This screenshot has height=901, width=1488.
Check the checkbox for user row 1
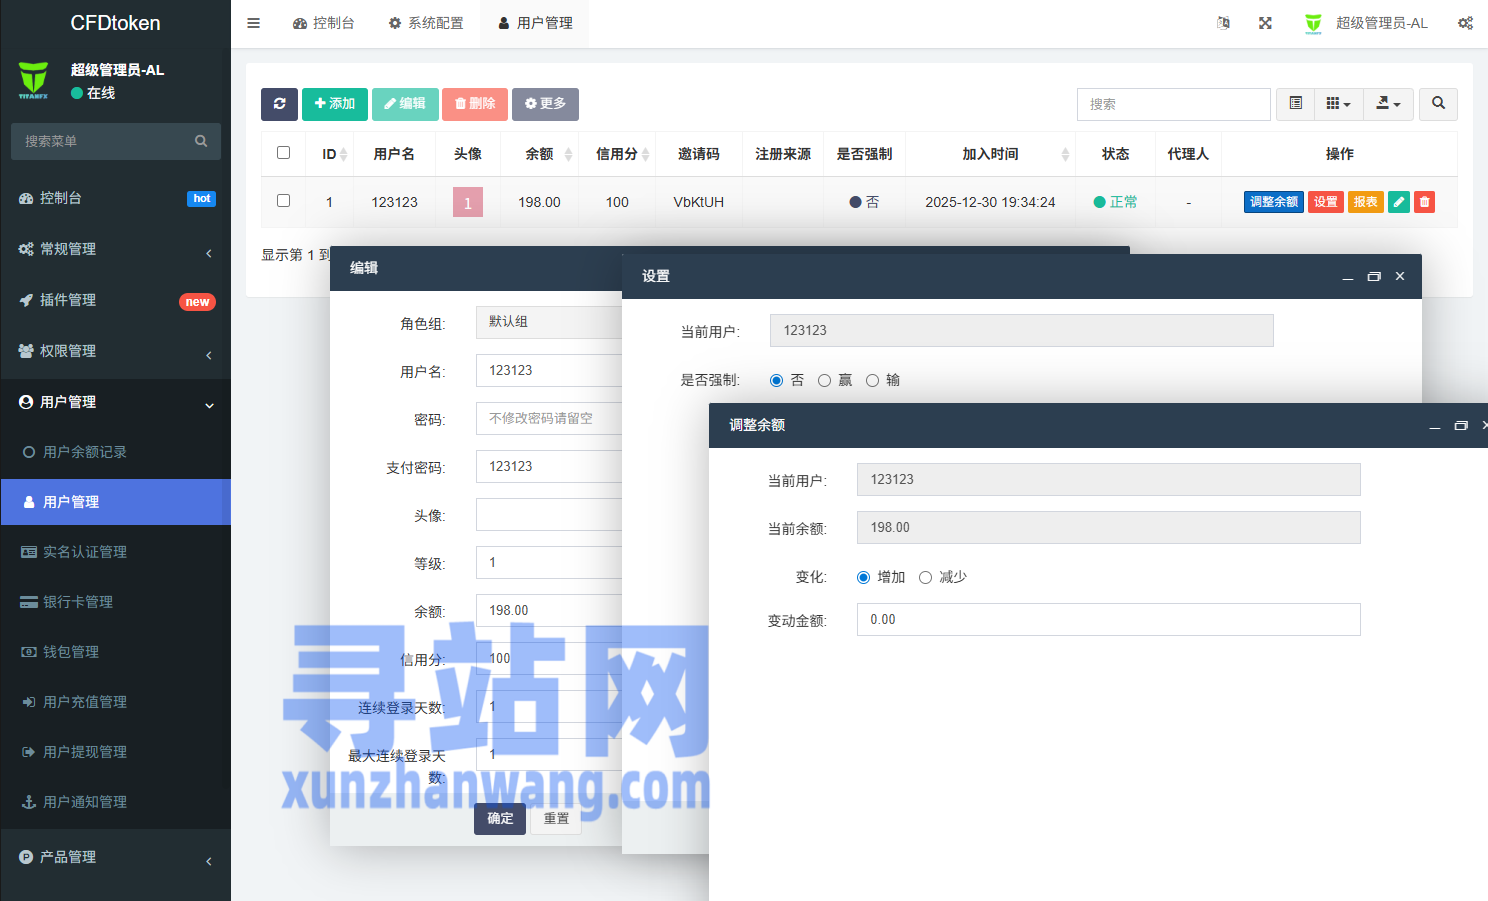pos(284,201)
